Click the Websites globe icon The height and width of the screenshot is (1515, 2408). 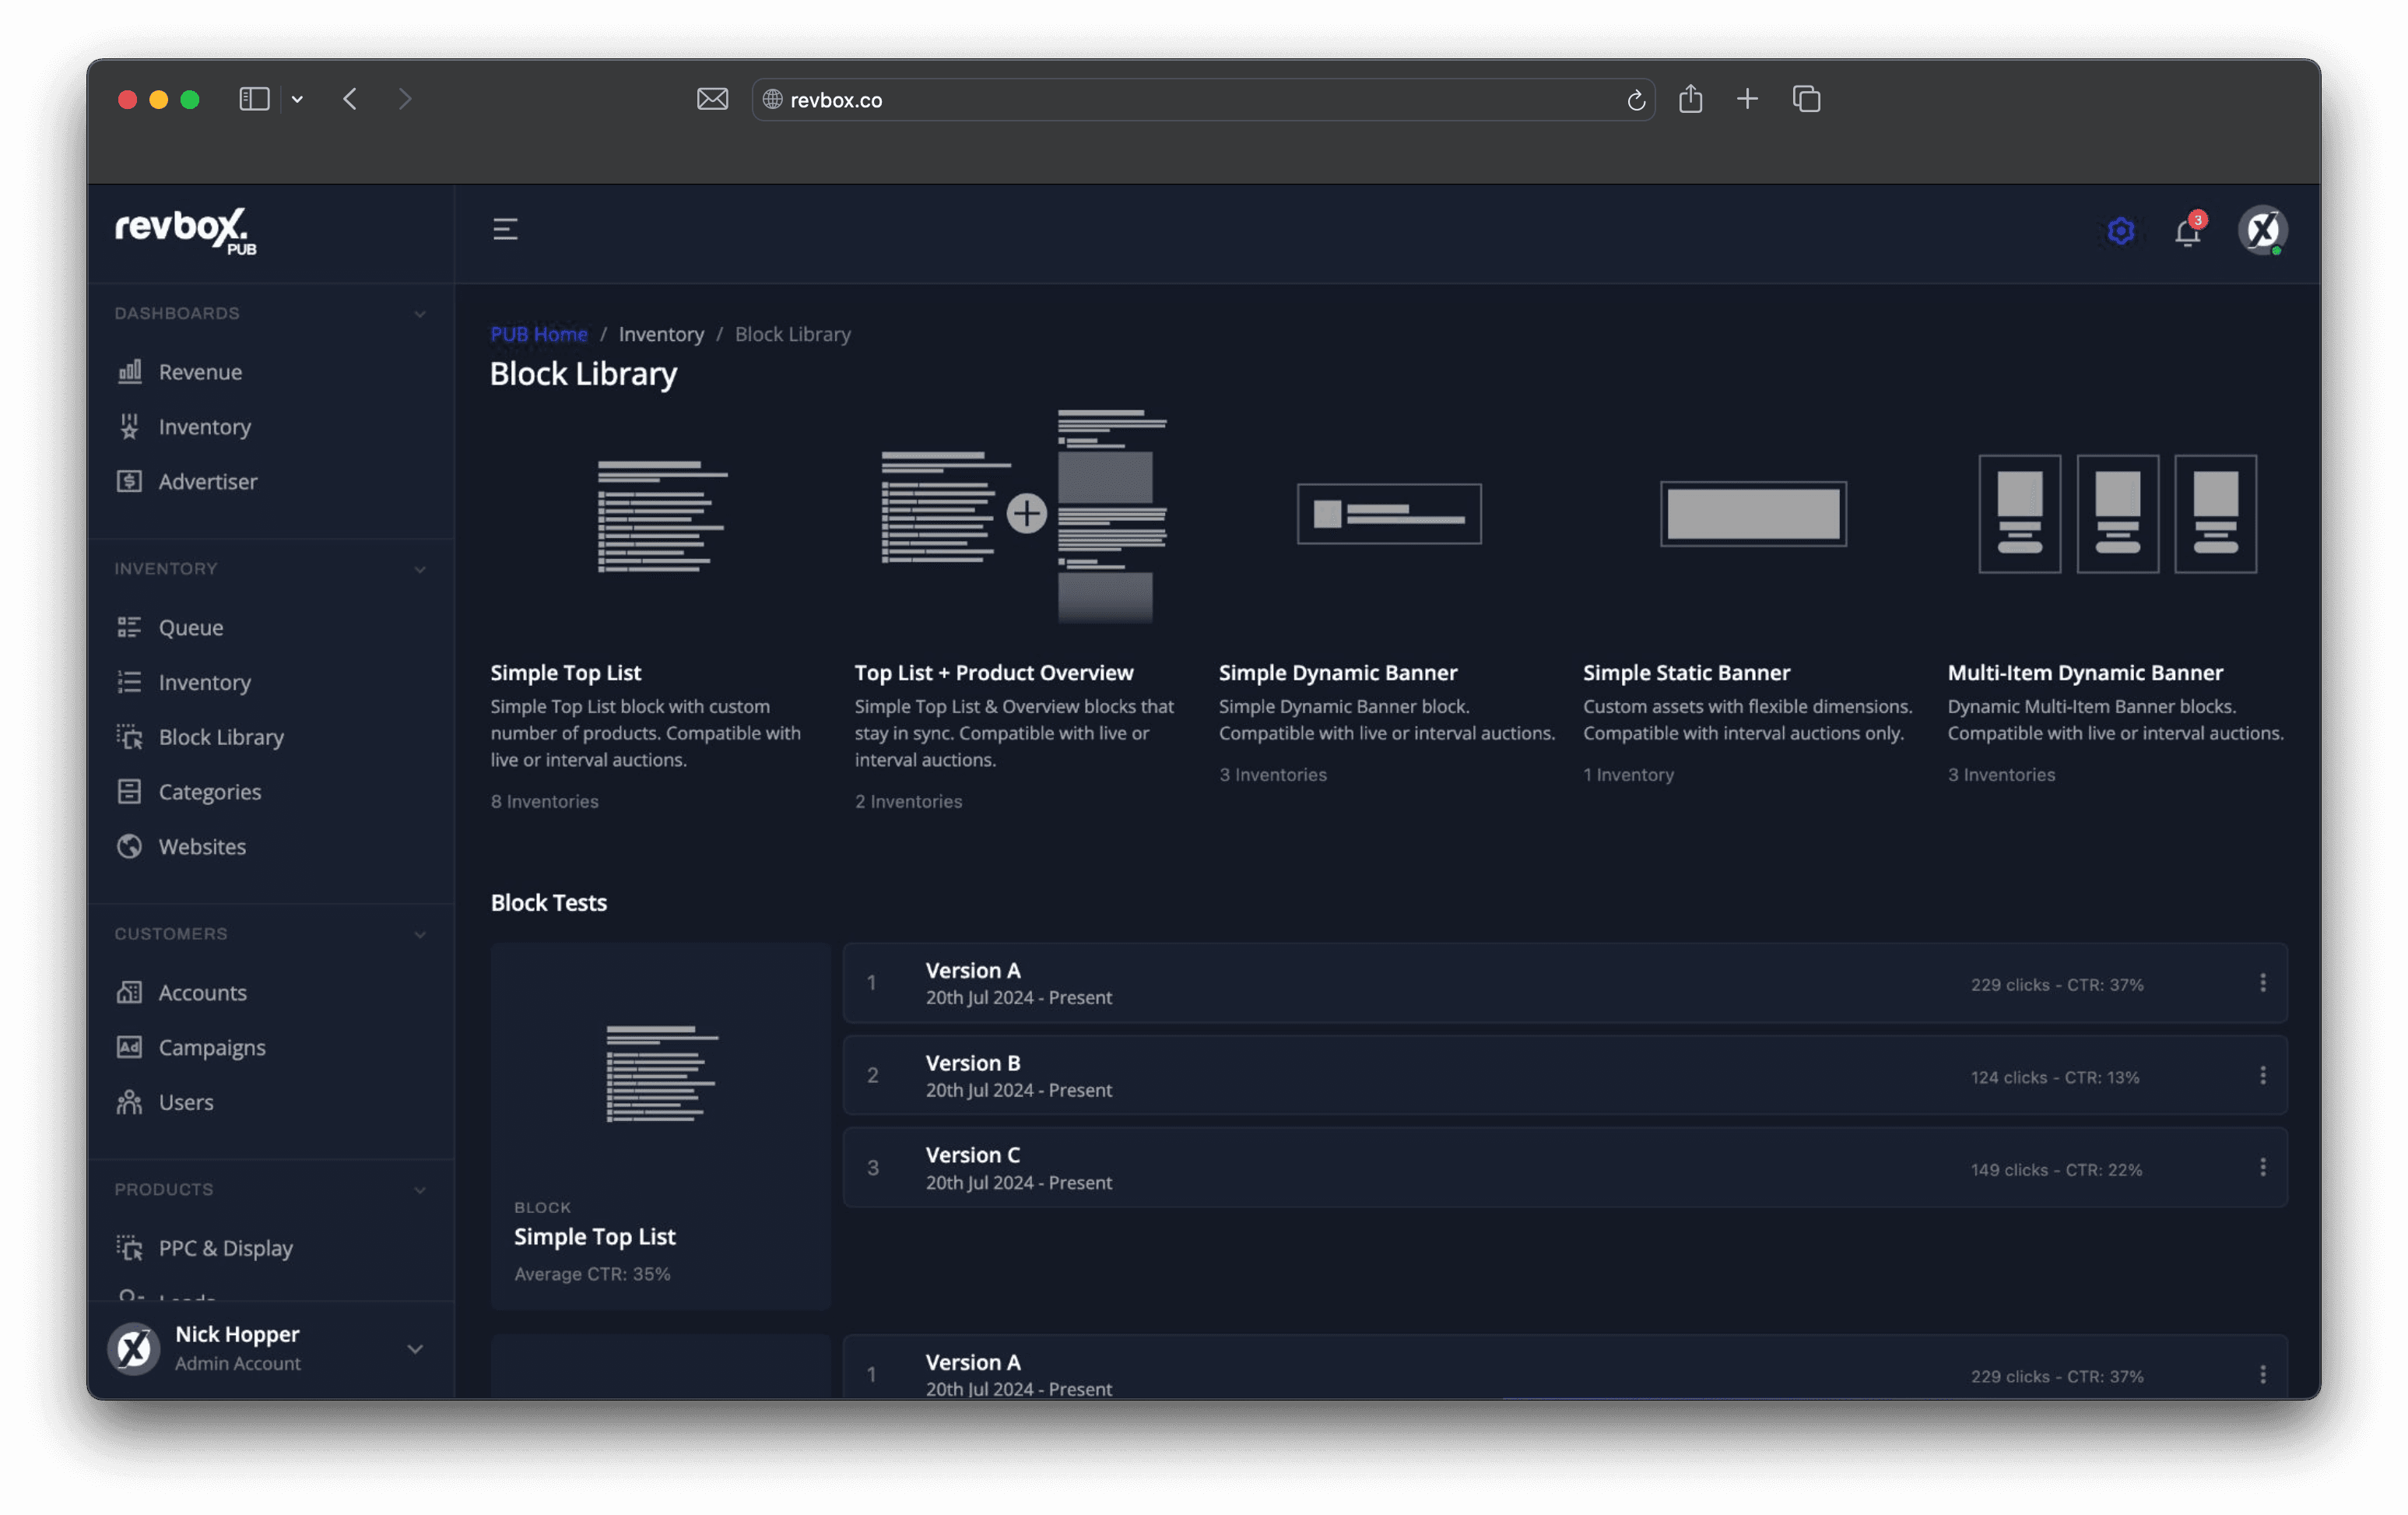pyautogui.click(x=129, y=846)
